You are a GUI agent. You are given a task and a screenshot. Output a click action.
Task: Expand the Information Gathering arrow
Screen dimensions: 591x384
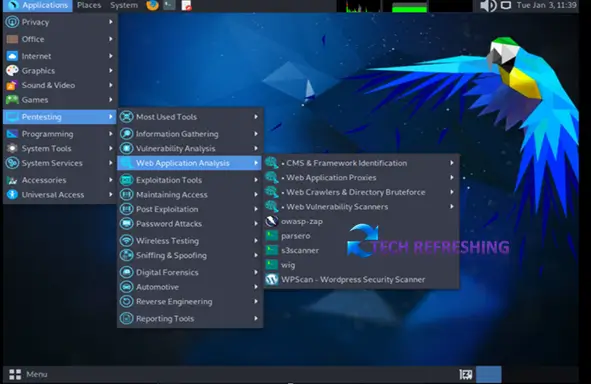click(256, 134)
